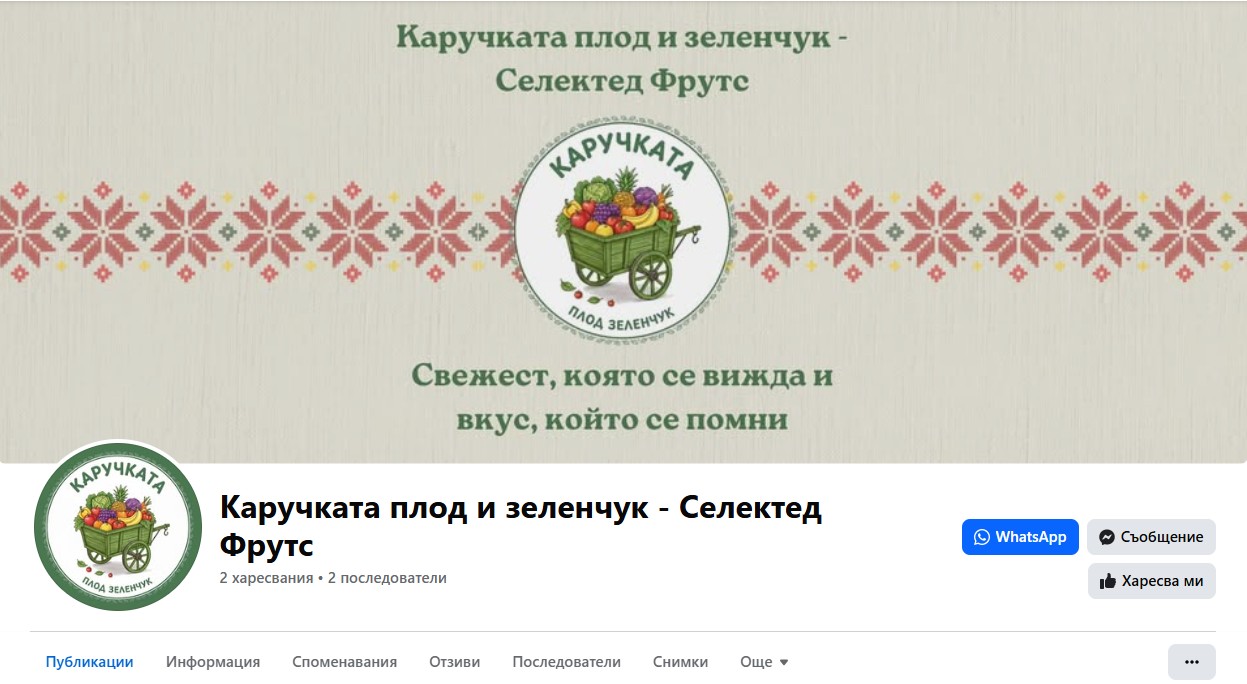View the Последователи tab
This screenshot has width=1247, height=684.
point(567,662)
